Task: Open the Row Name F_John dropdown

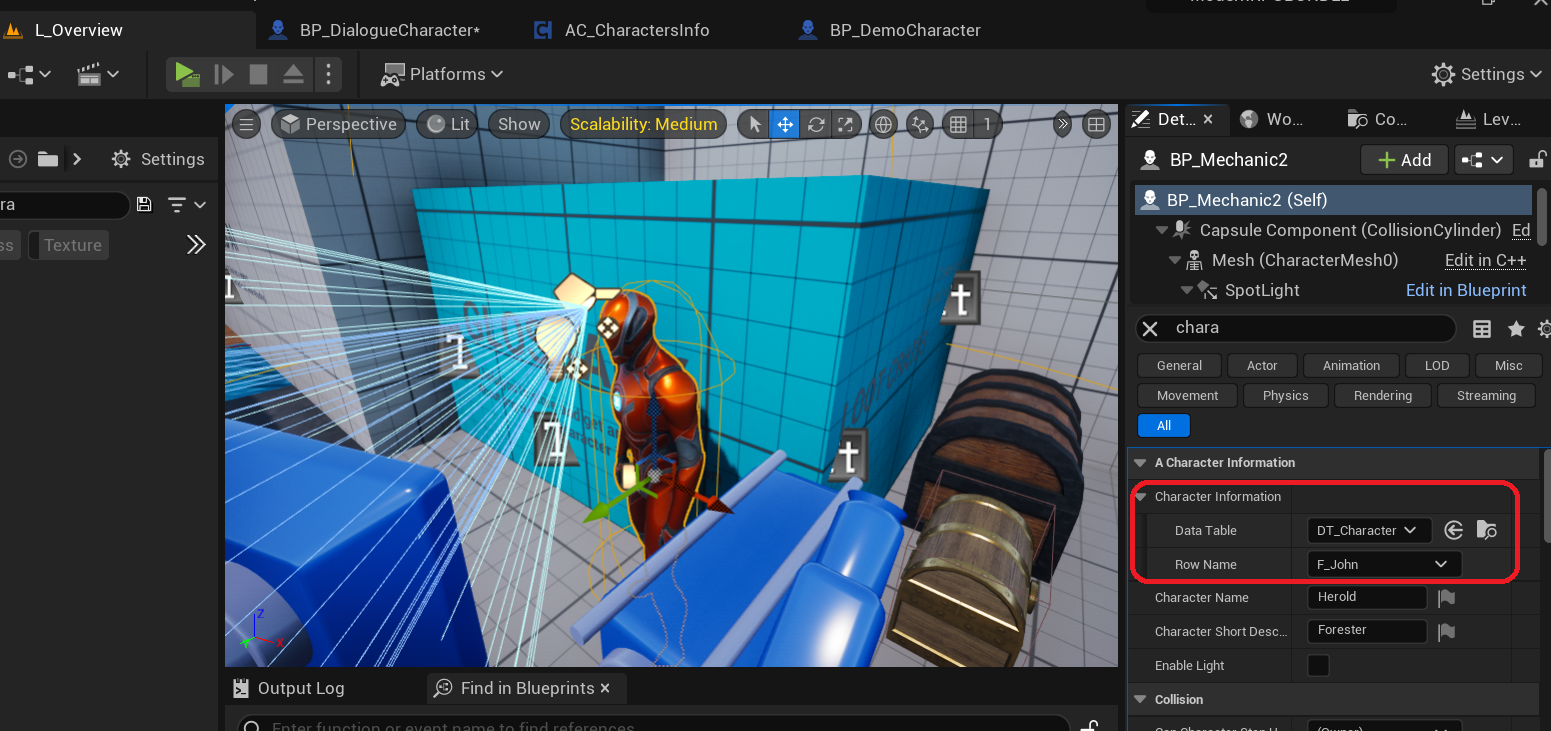Action: coord(1384,565)
